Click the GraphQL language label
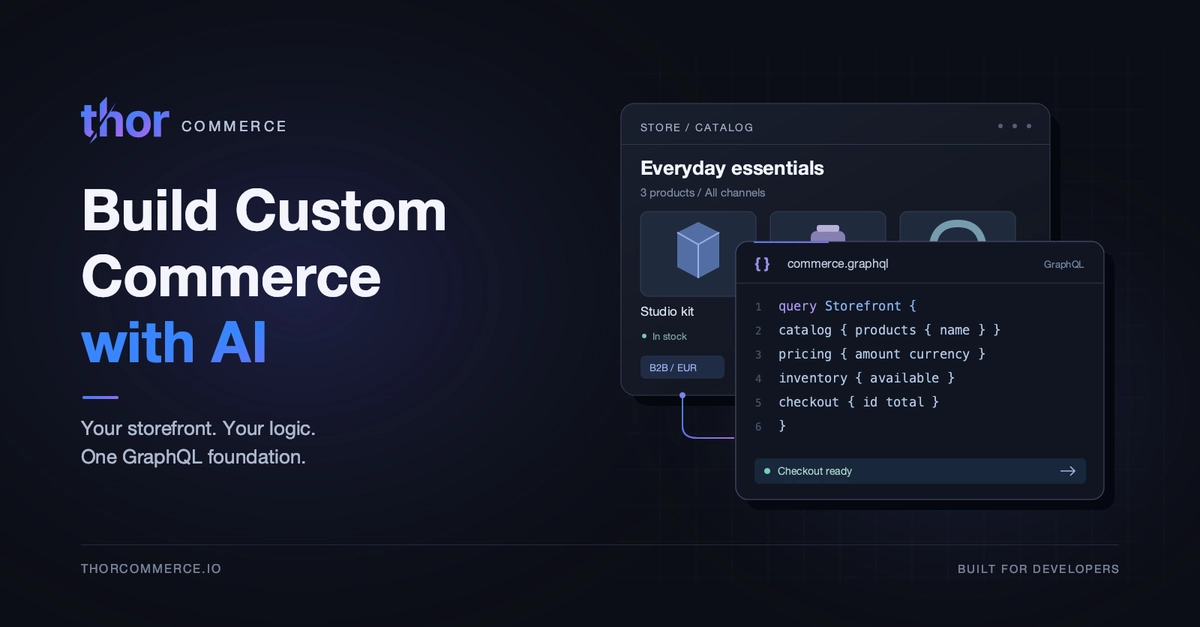This screenshot has width=1200, height=627. pyautogui.click(x=1063, y=265)
